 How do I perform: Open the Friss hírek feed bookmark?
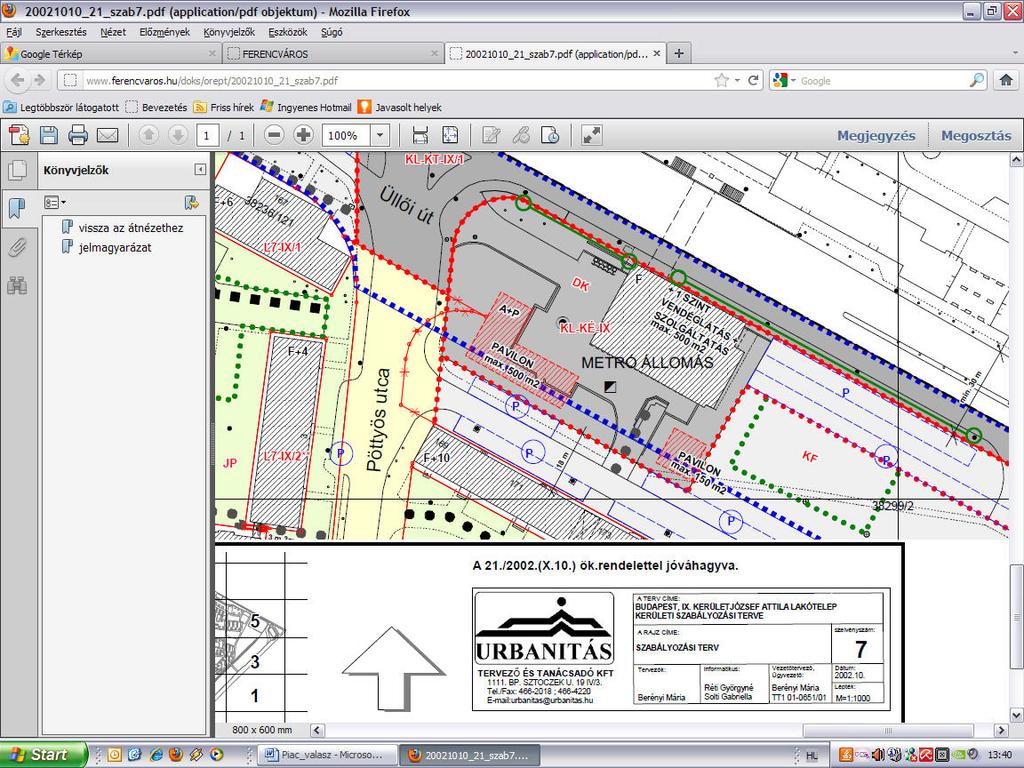pyautogui.click(x=223, y=107)
